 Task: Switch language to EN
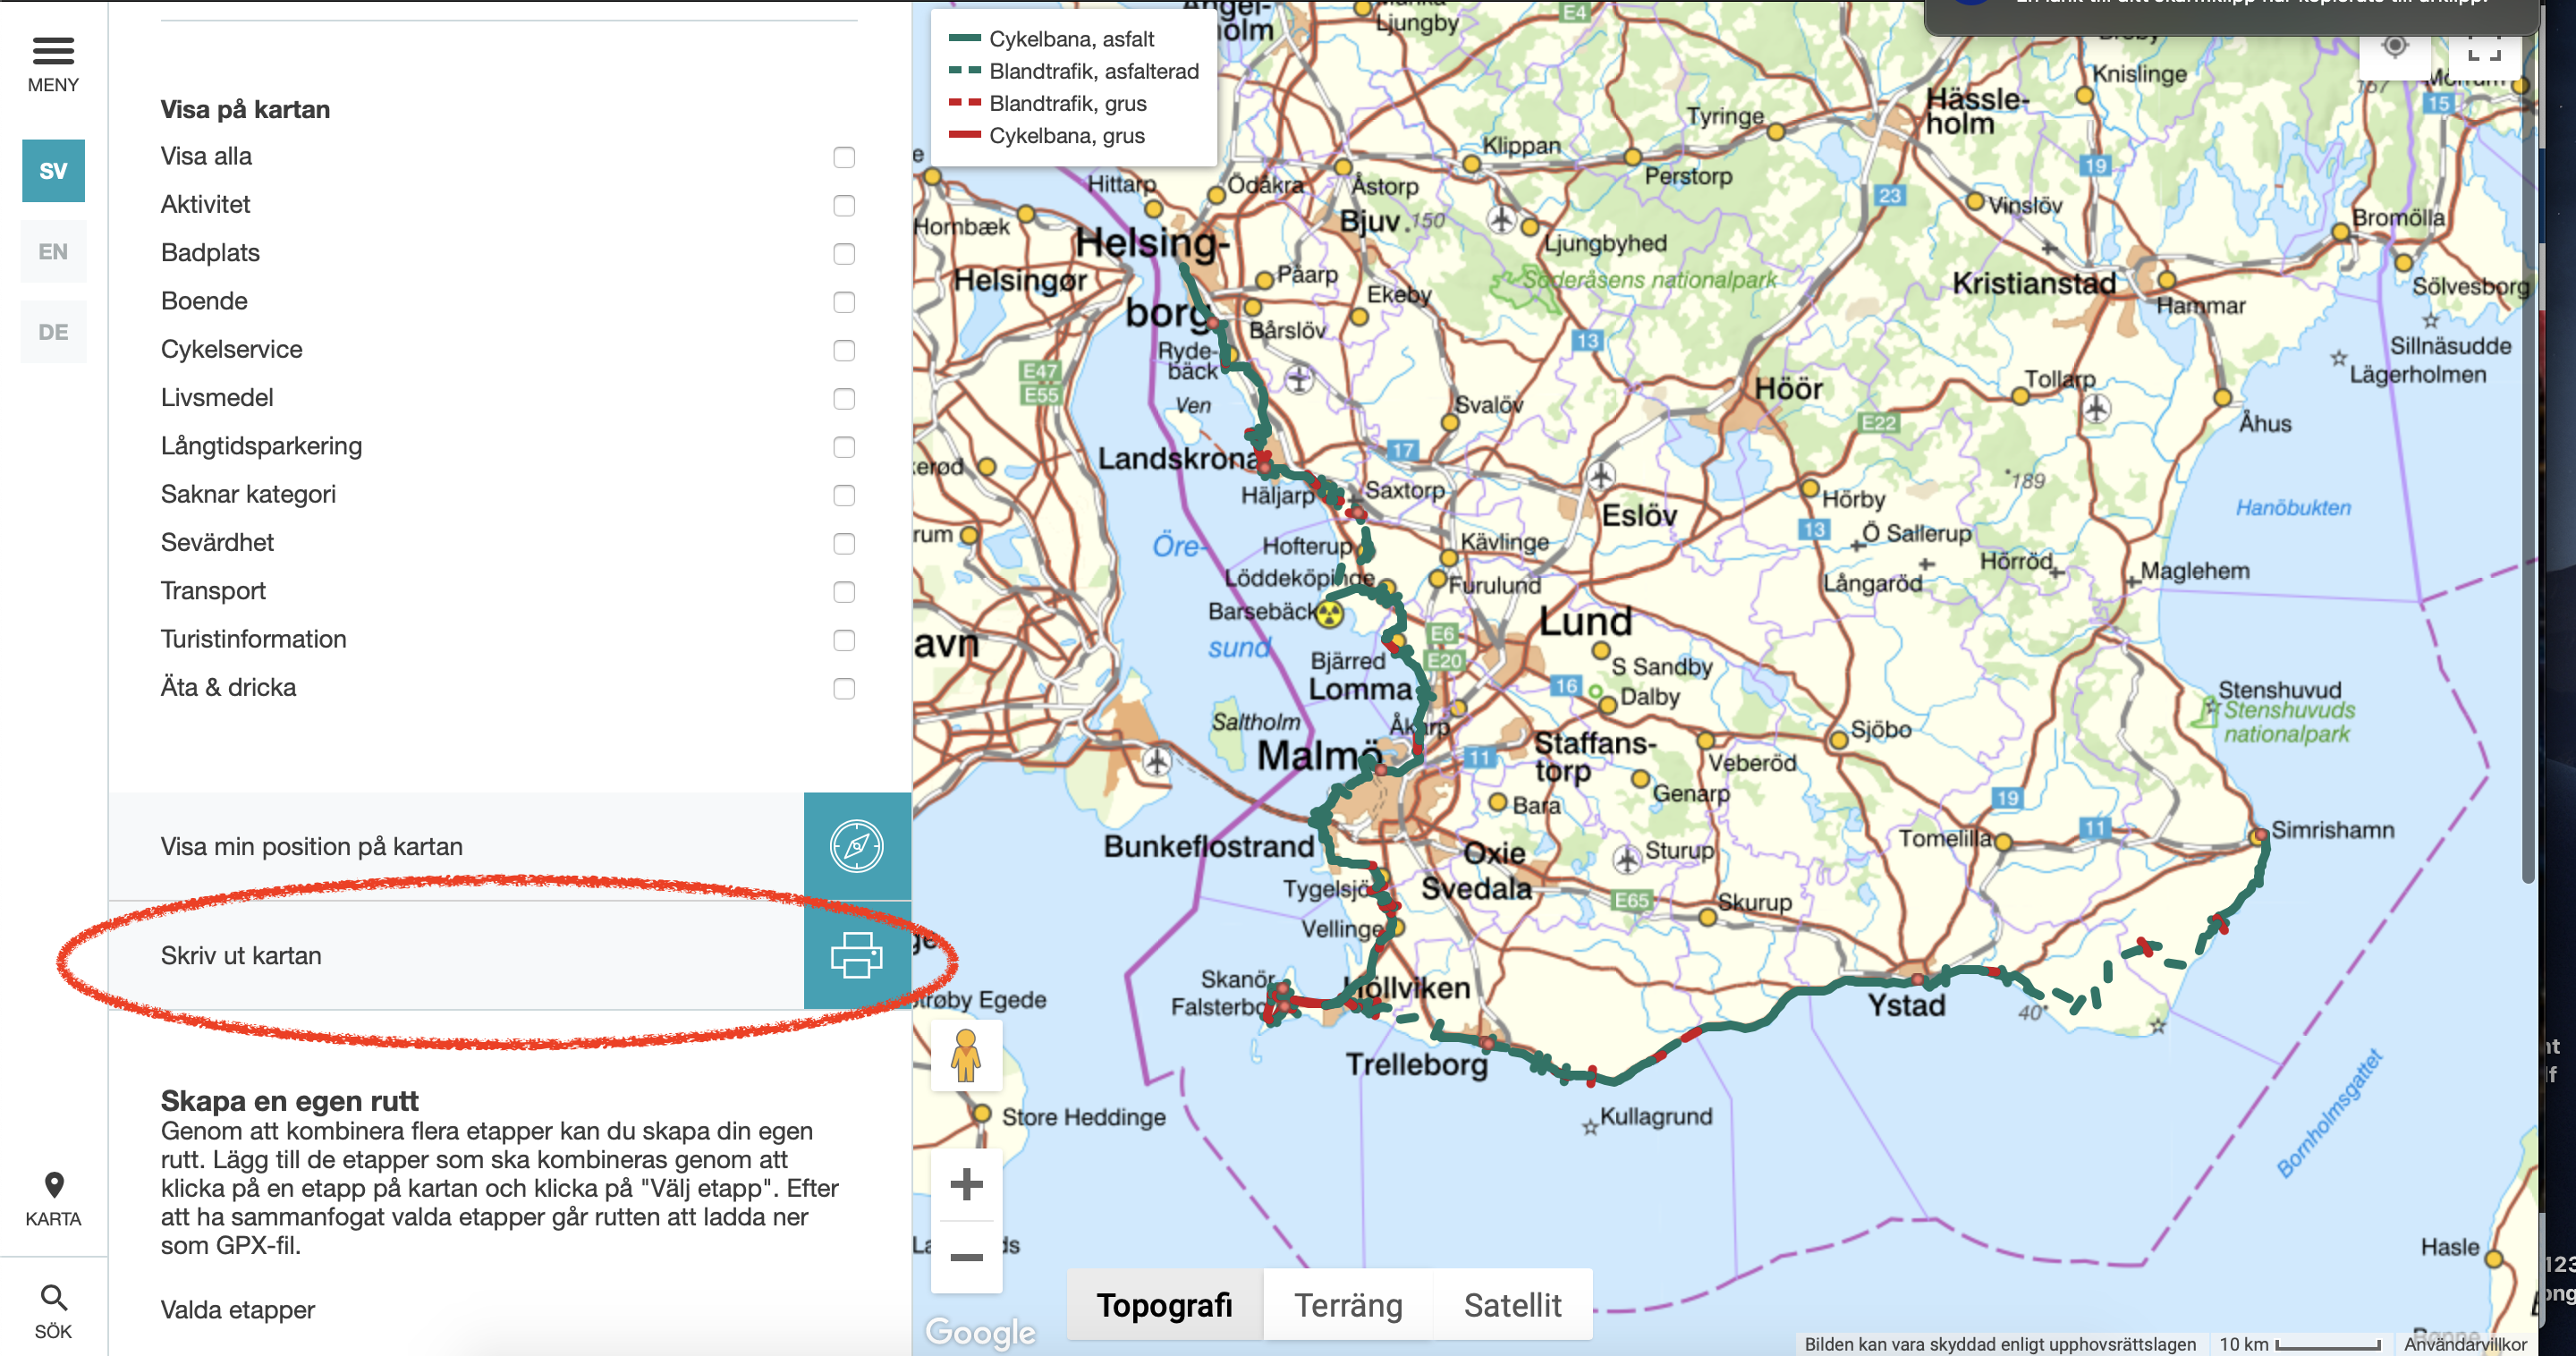pos(53,251)
